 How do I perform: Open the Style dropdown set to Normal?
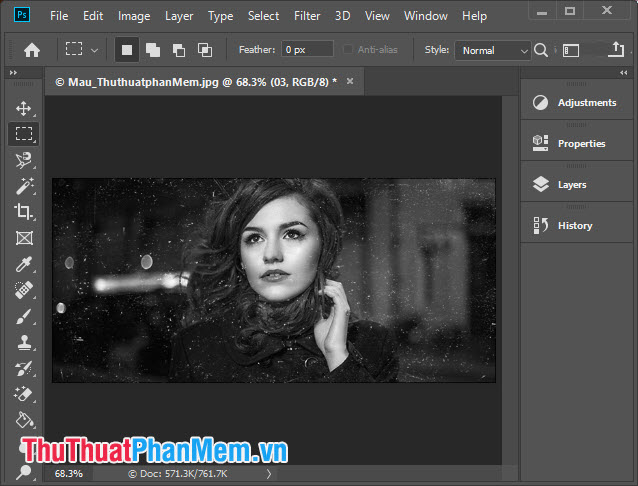pyautogui.click(x=492, y=50)
